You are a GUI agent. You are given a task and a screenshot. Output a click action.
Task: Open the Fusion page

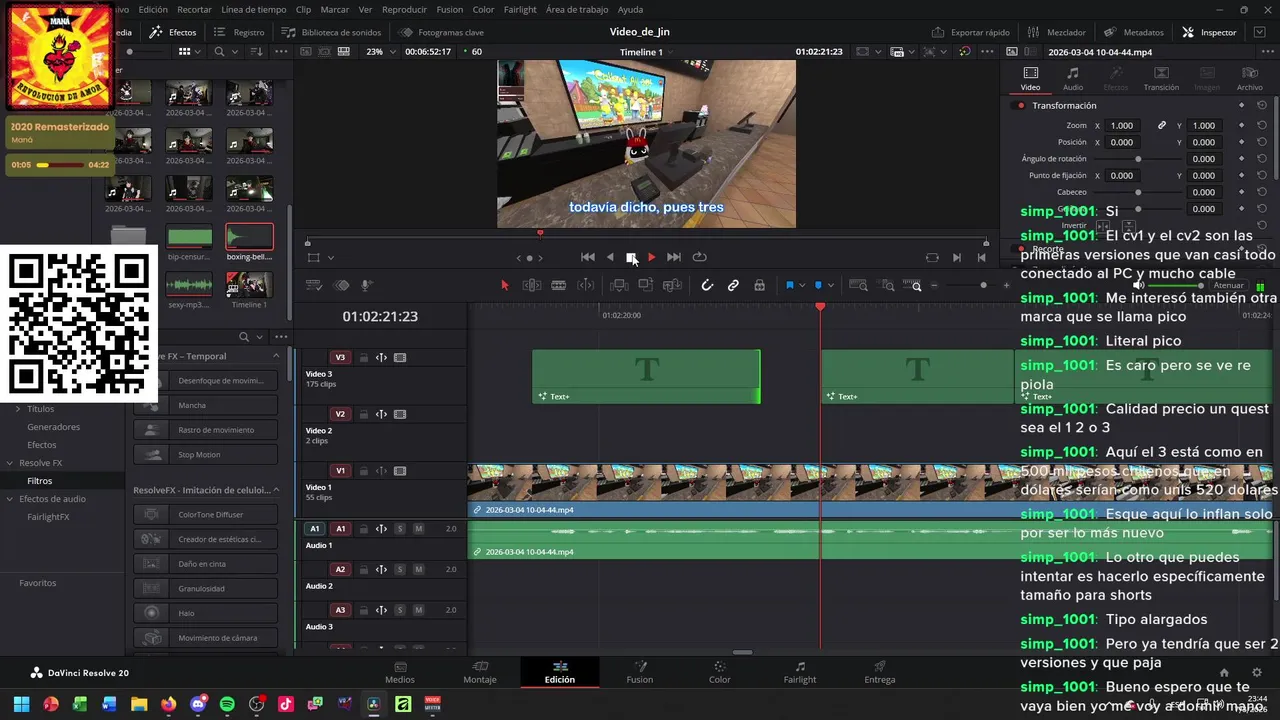[x=640, y=672]
